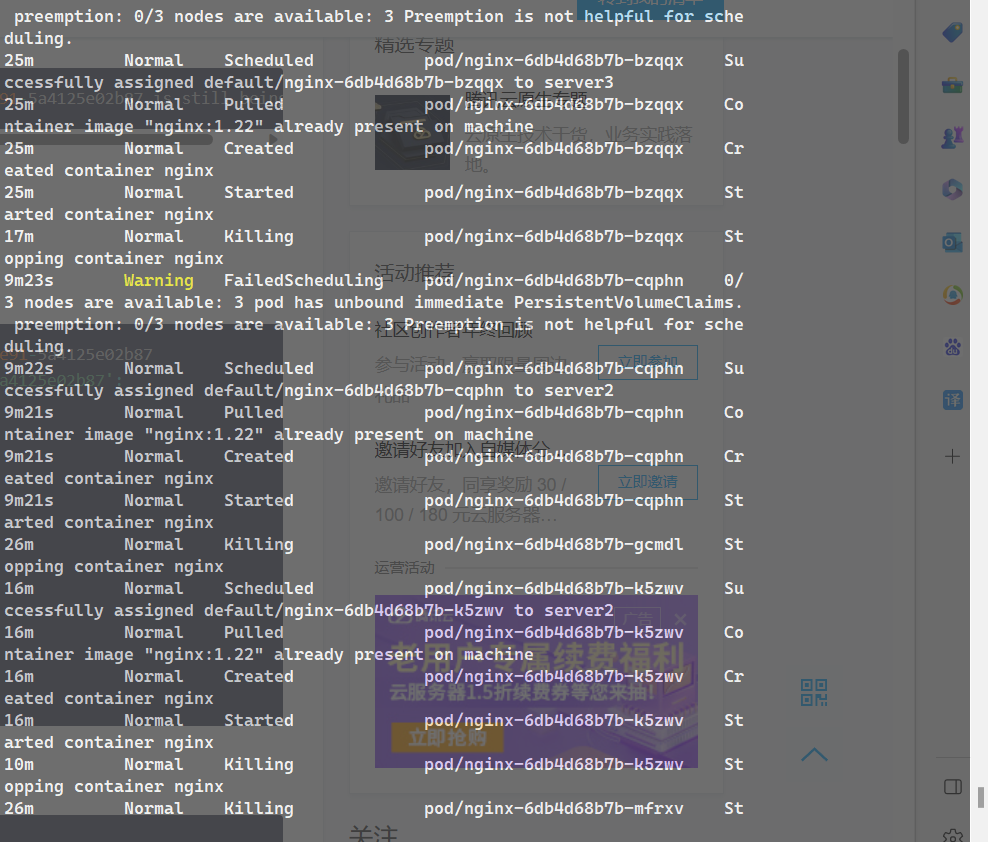The image size is (988, 842).
Task: Toggle the sidebar panel layout icon
Action: (953, 787)
